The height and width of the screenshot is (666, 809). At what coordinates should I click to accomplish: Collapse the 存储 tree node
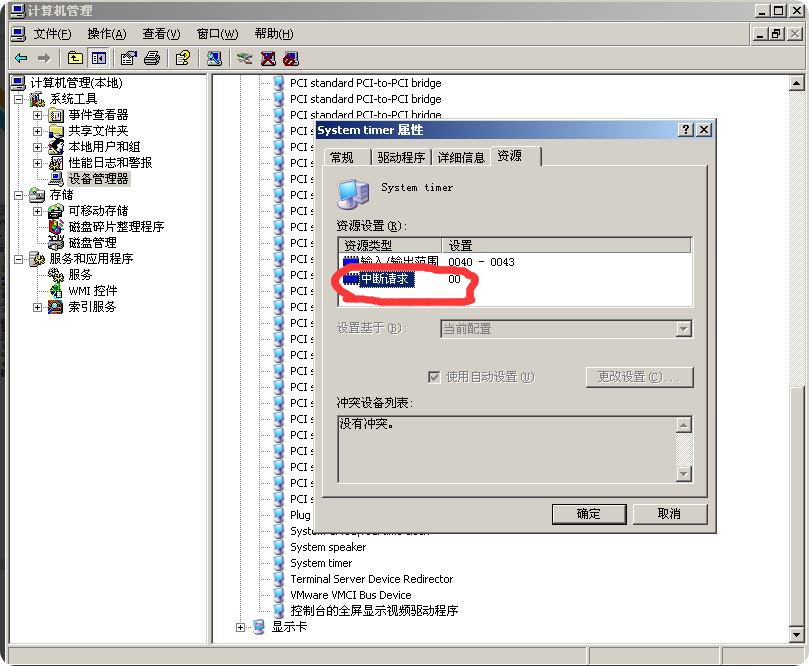[x=19, y=195]
